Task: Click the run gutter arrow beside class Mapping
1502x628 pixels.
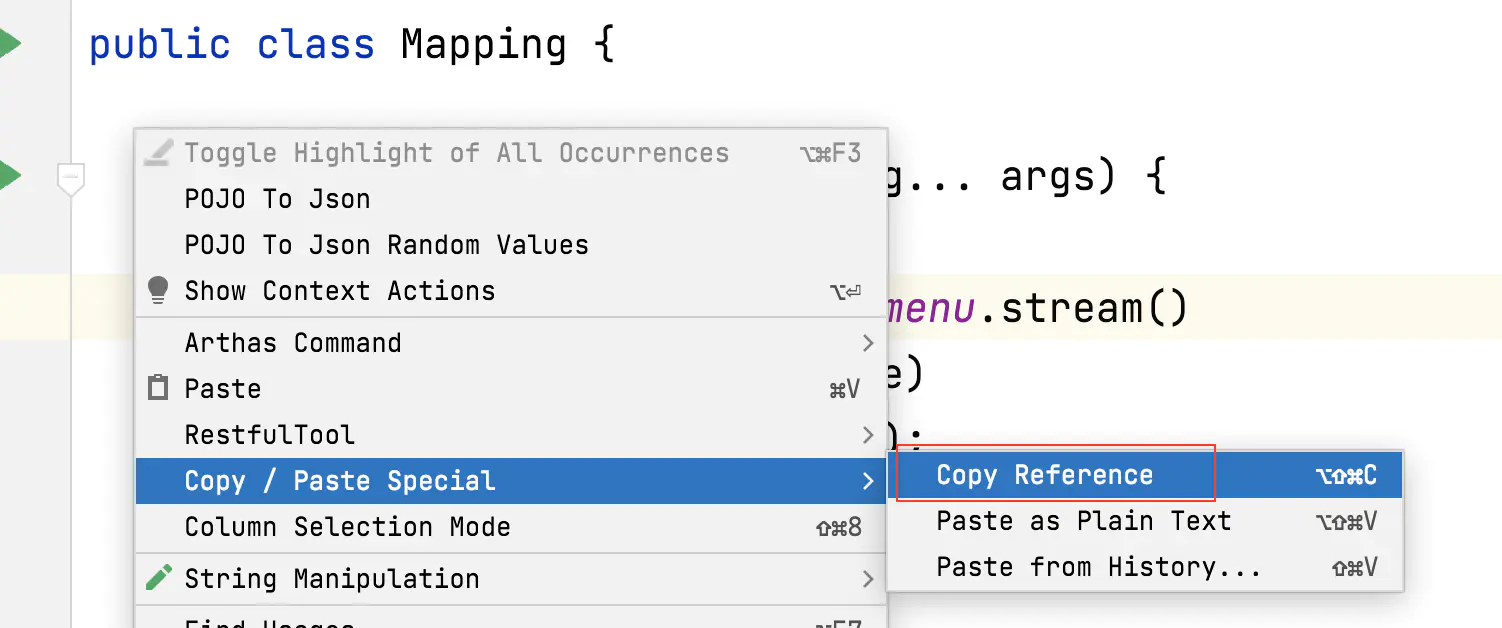Action: tap(8, 44)
